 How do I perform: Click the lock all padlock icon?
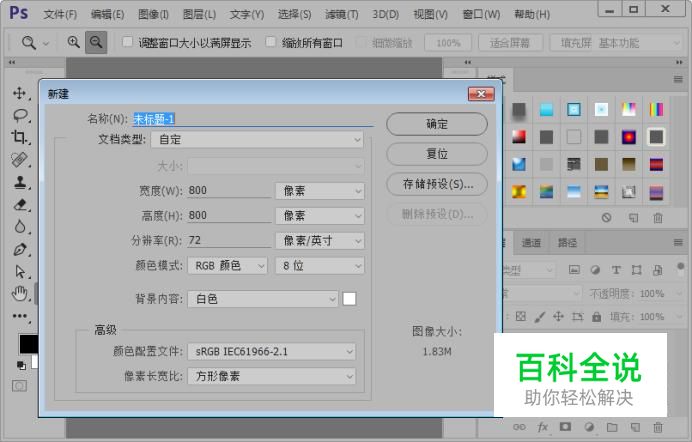coord(597,316)
